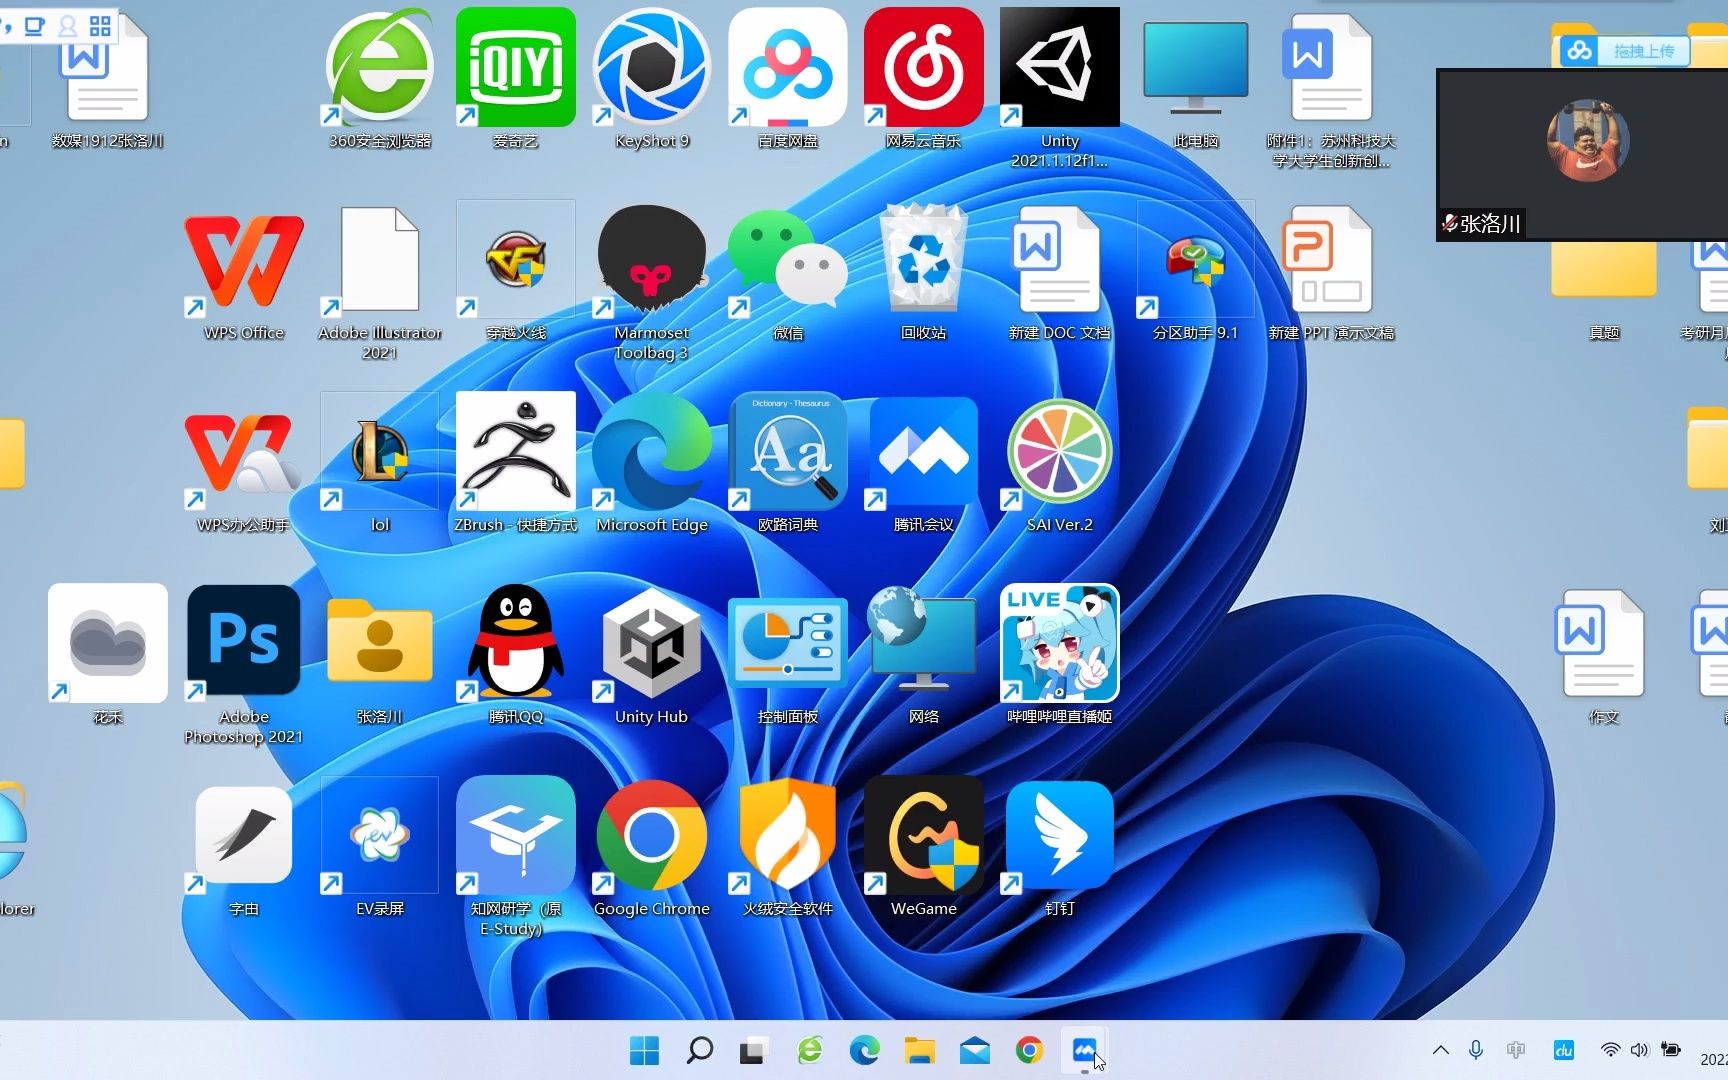The width and height of the screenshot is (1728, 1080).
Task: Toggle 中 input method indicator
Action: (x=1516, y=1050)
